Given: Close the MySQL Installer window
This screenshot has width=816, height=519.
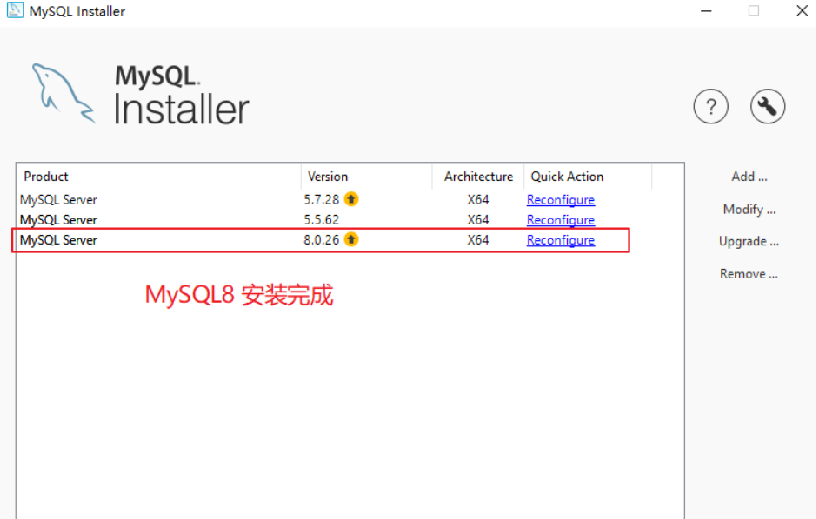Looking at the screenshot, I should pyautogui.click(x=802, y=10).
